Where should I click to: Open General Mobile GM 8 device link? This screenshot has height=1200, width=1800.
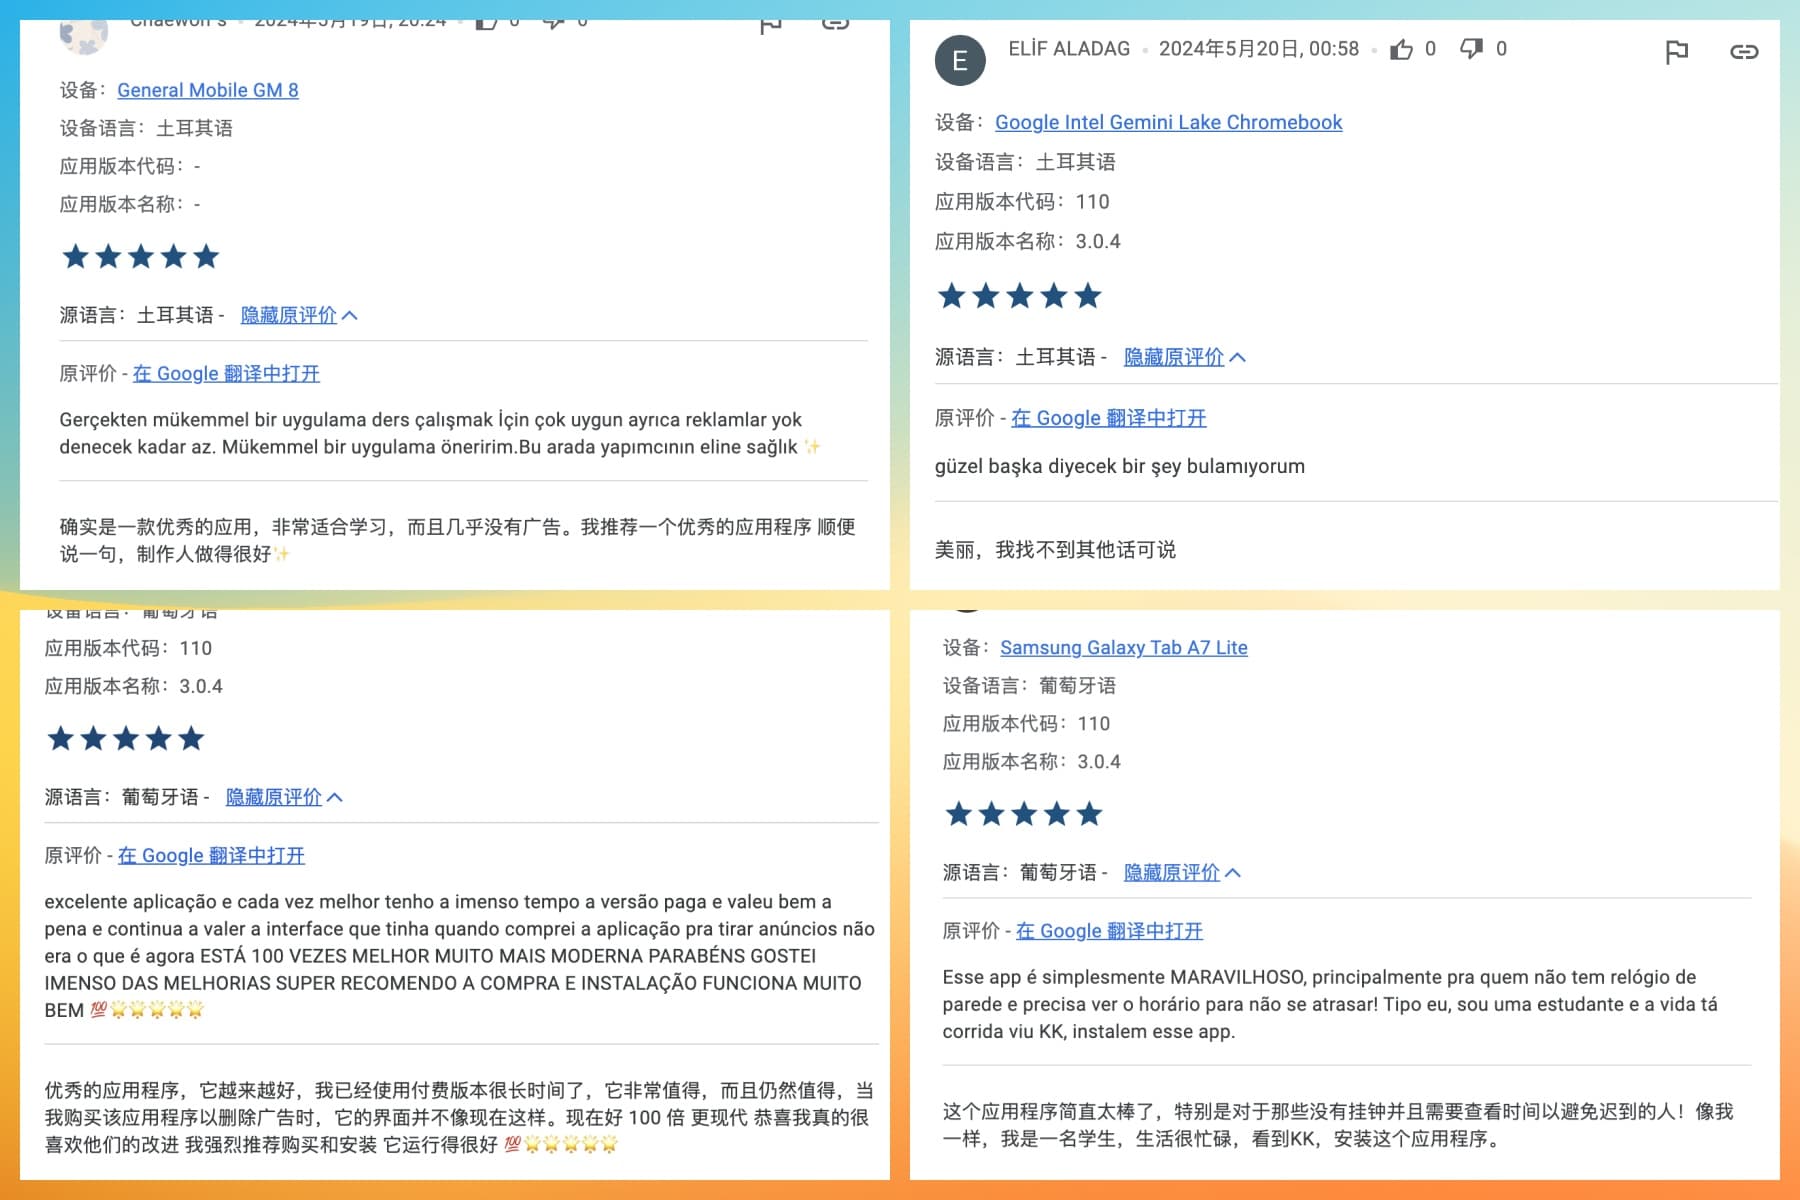(208, 90)
